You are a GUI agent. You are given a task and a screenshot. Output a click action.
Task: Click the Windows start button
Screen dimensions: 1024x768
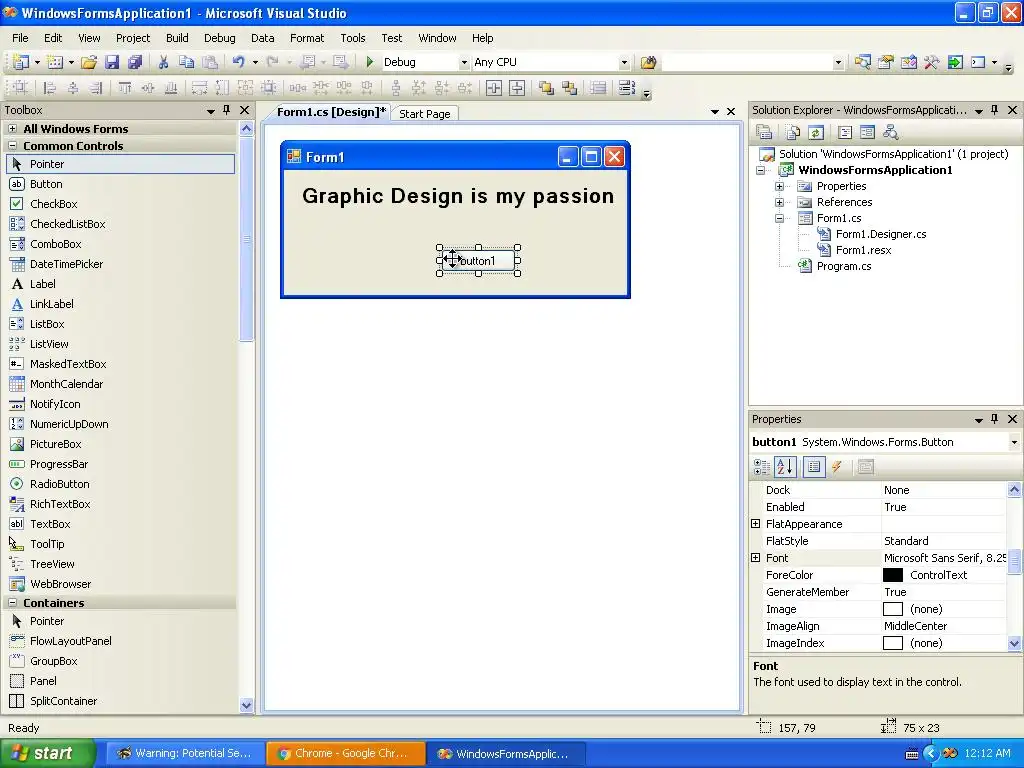(47, 753)
